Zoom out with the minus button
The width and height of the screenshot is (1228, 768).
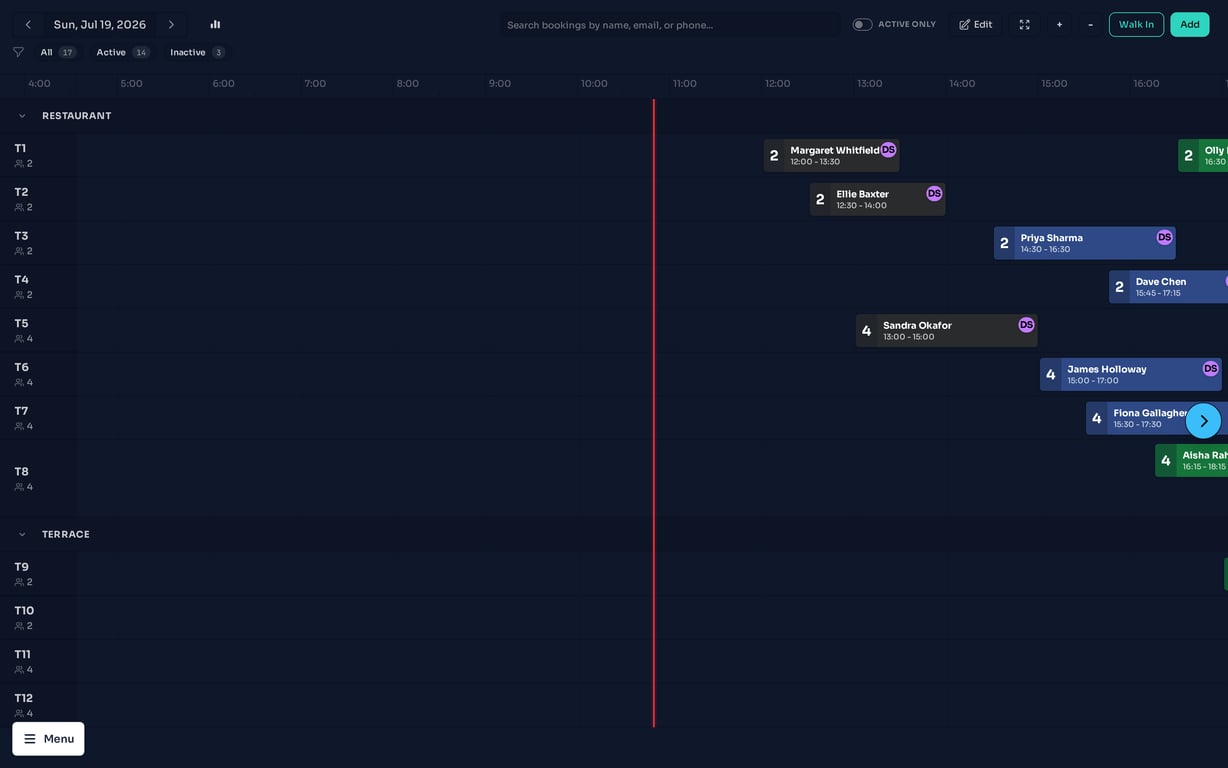(x=1090, y=25)
